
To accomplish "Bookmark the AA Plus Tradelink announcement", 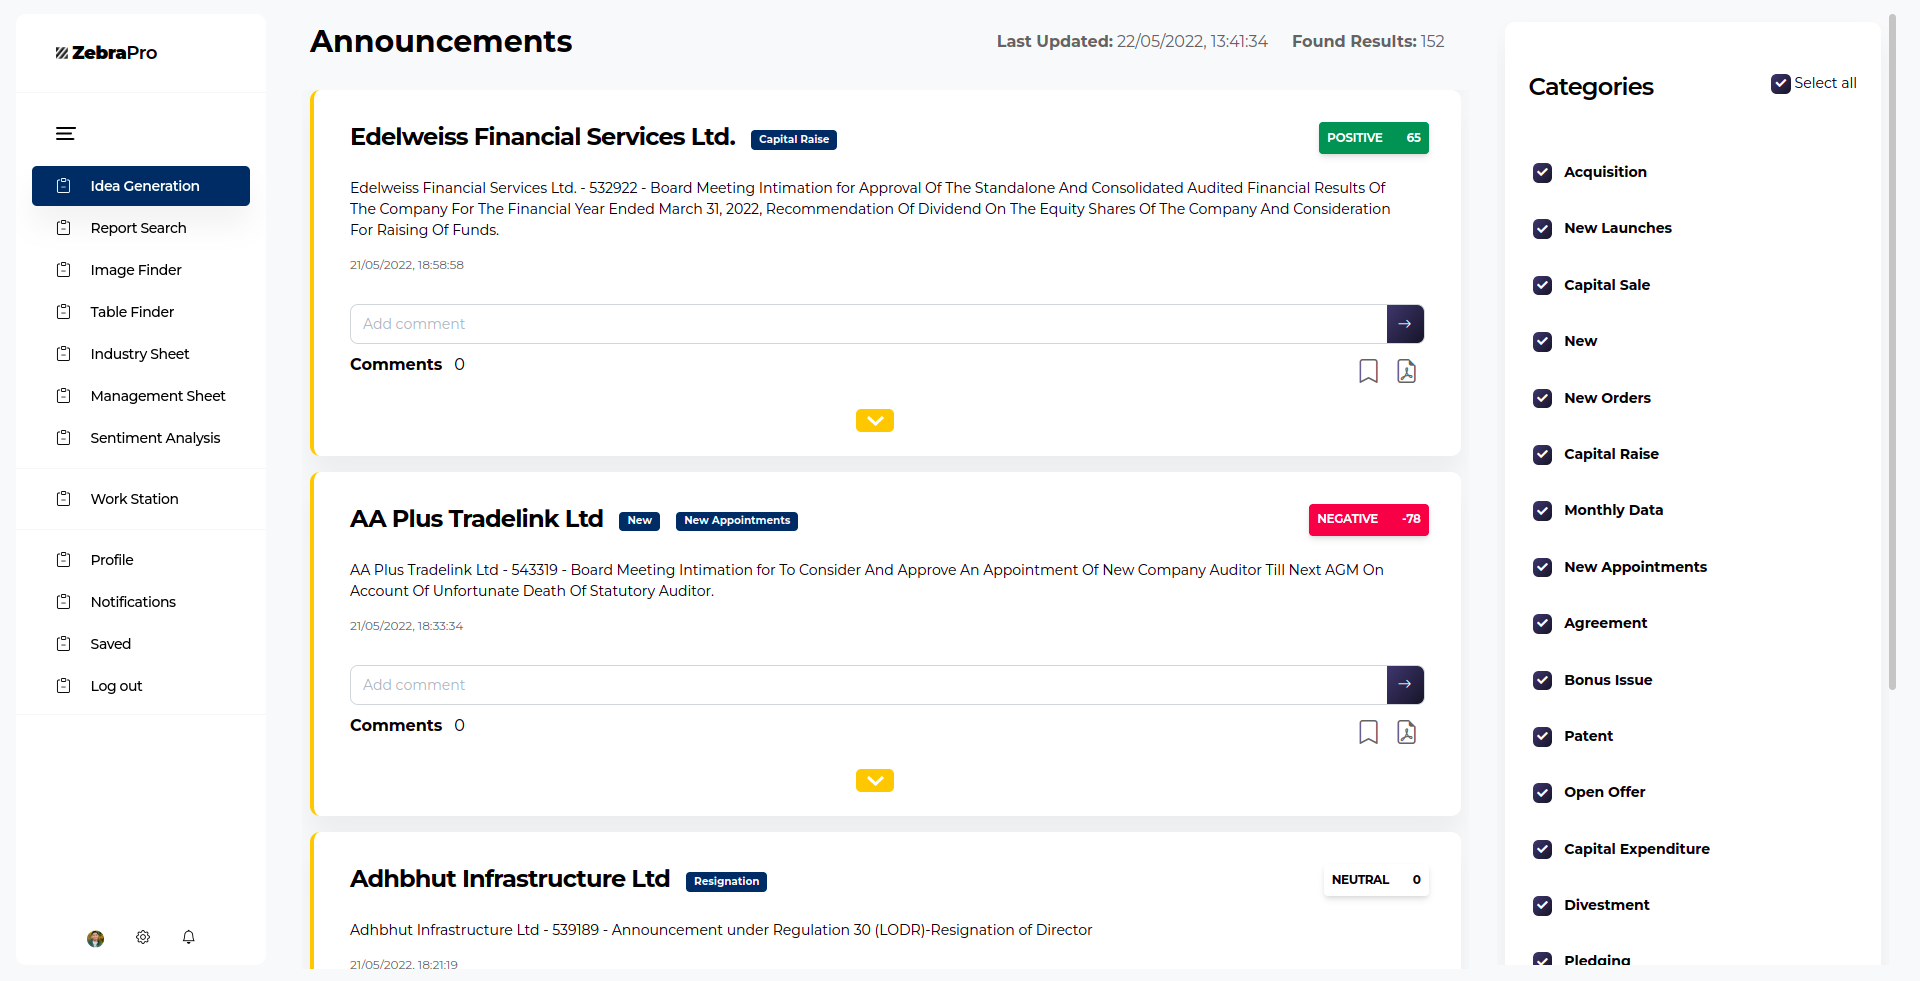I will coord(1368,732).
